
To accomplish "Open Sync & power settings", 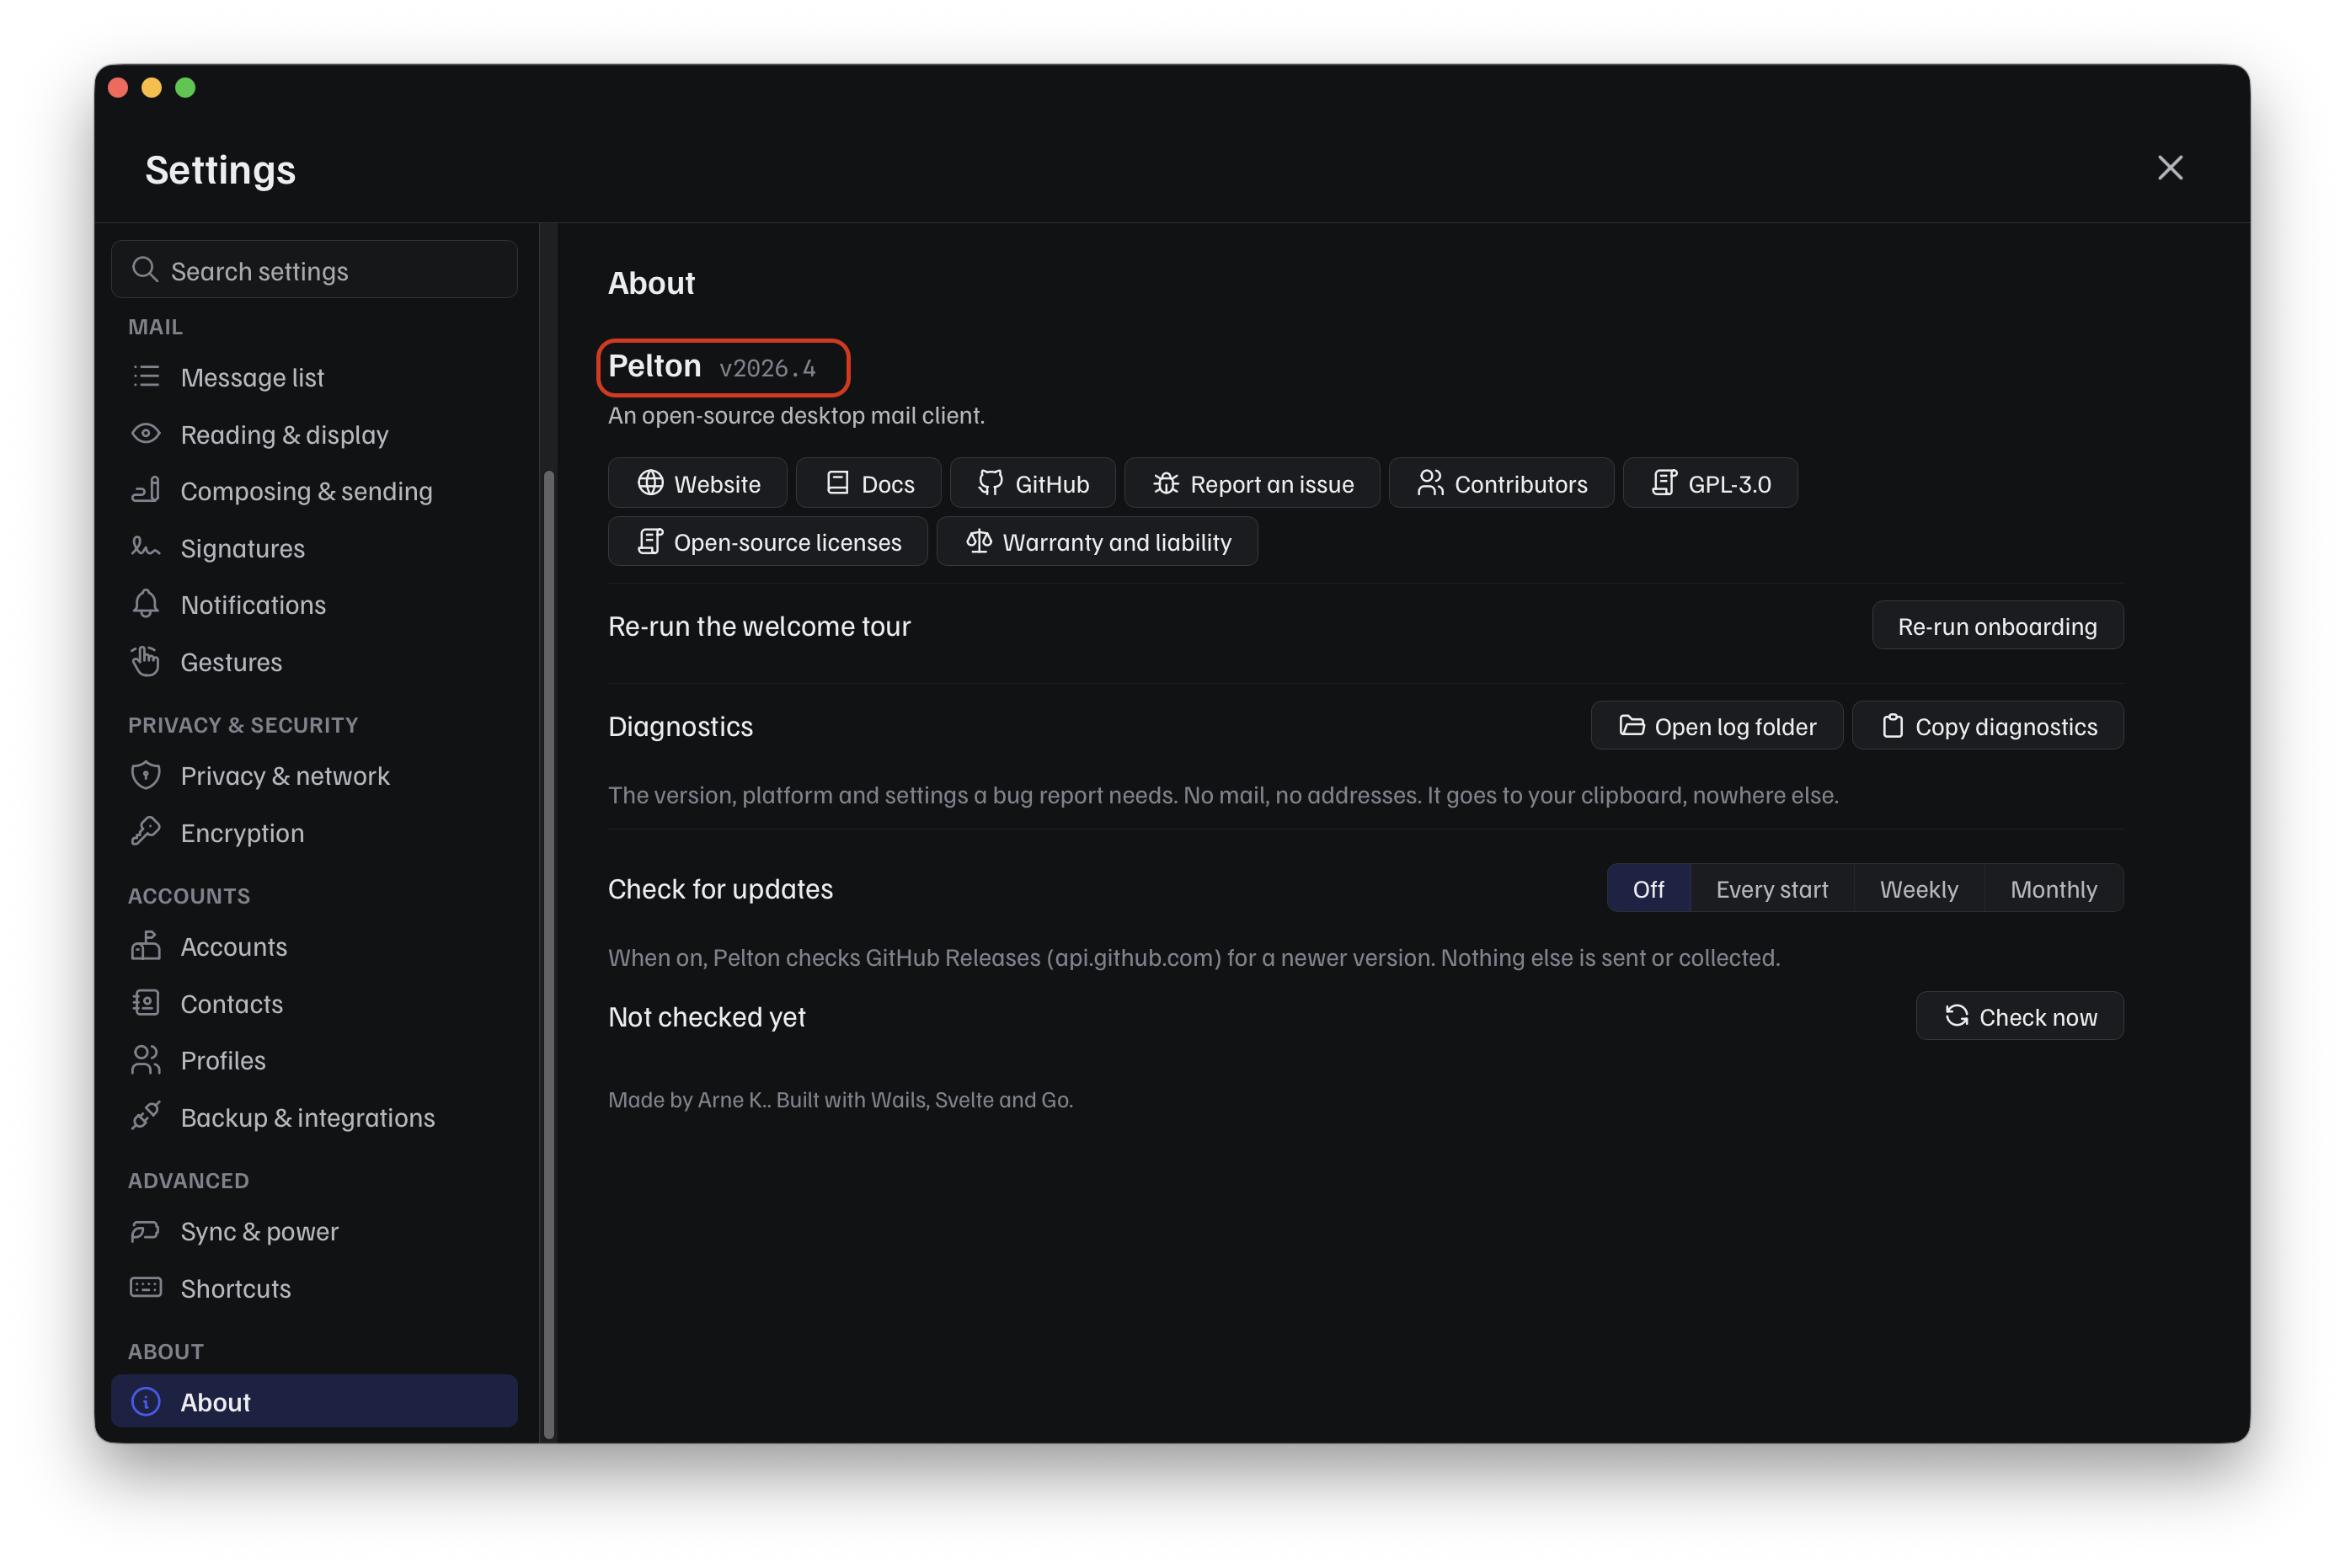I will click(x=314, y=1231).
